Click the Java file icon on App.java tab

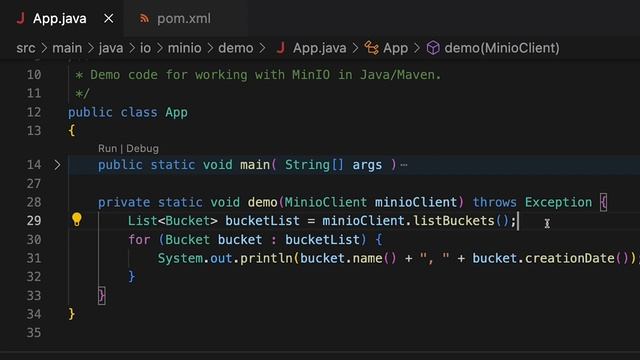[21, 19]
